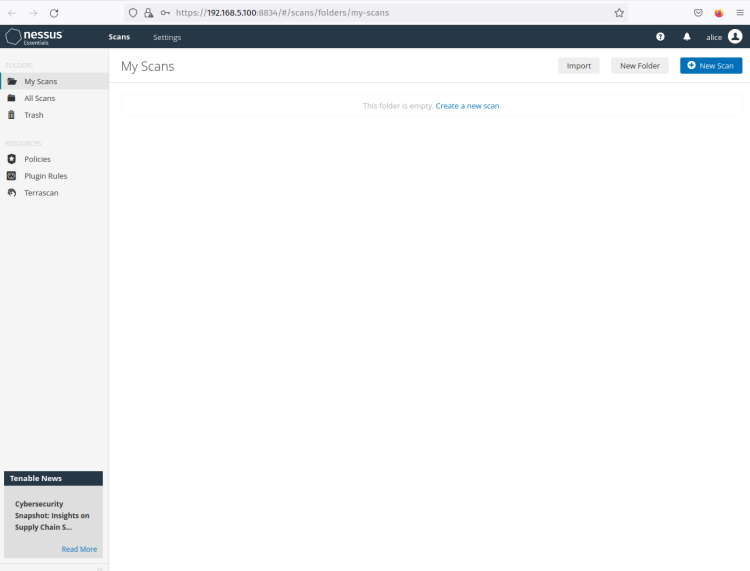Switch to the Scans tab
The image size is (750, 571).
(119, 37)
